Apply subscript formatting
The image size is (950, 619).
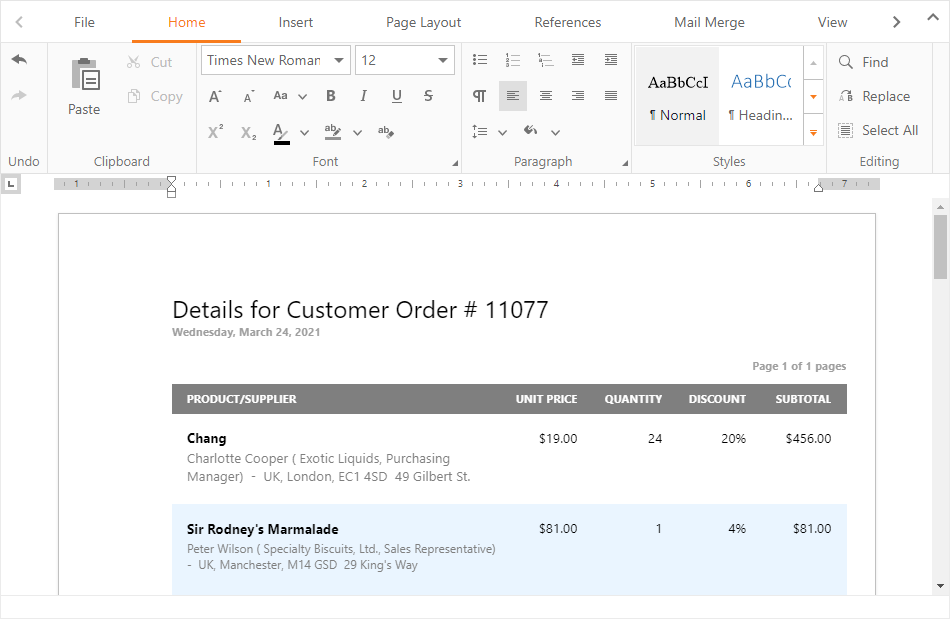249,131
